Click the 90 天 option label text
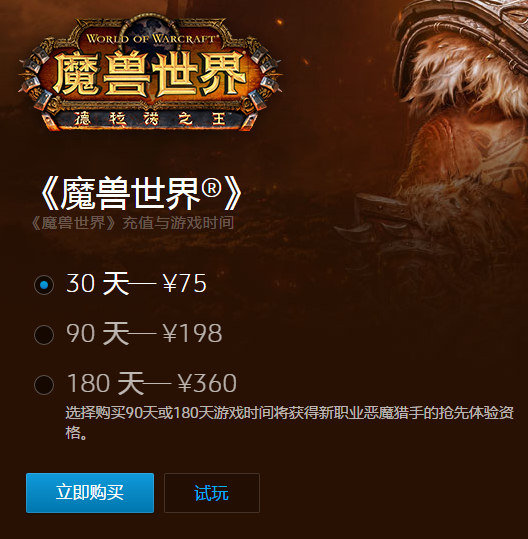Viewport: 528px width, 539px height. [x=98, y=333]
